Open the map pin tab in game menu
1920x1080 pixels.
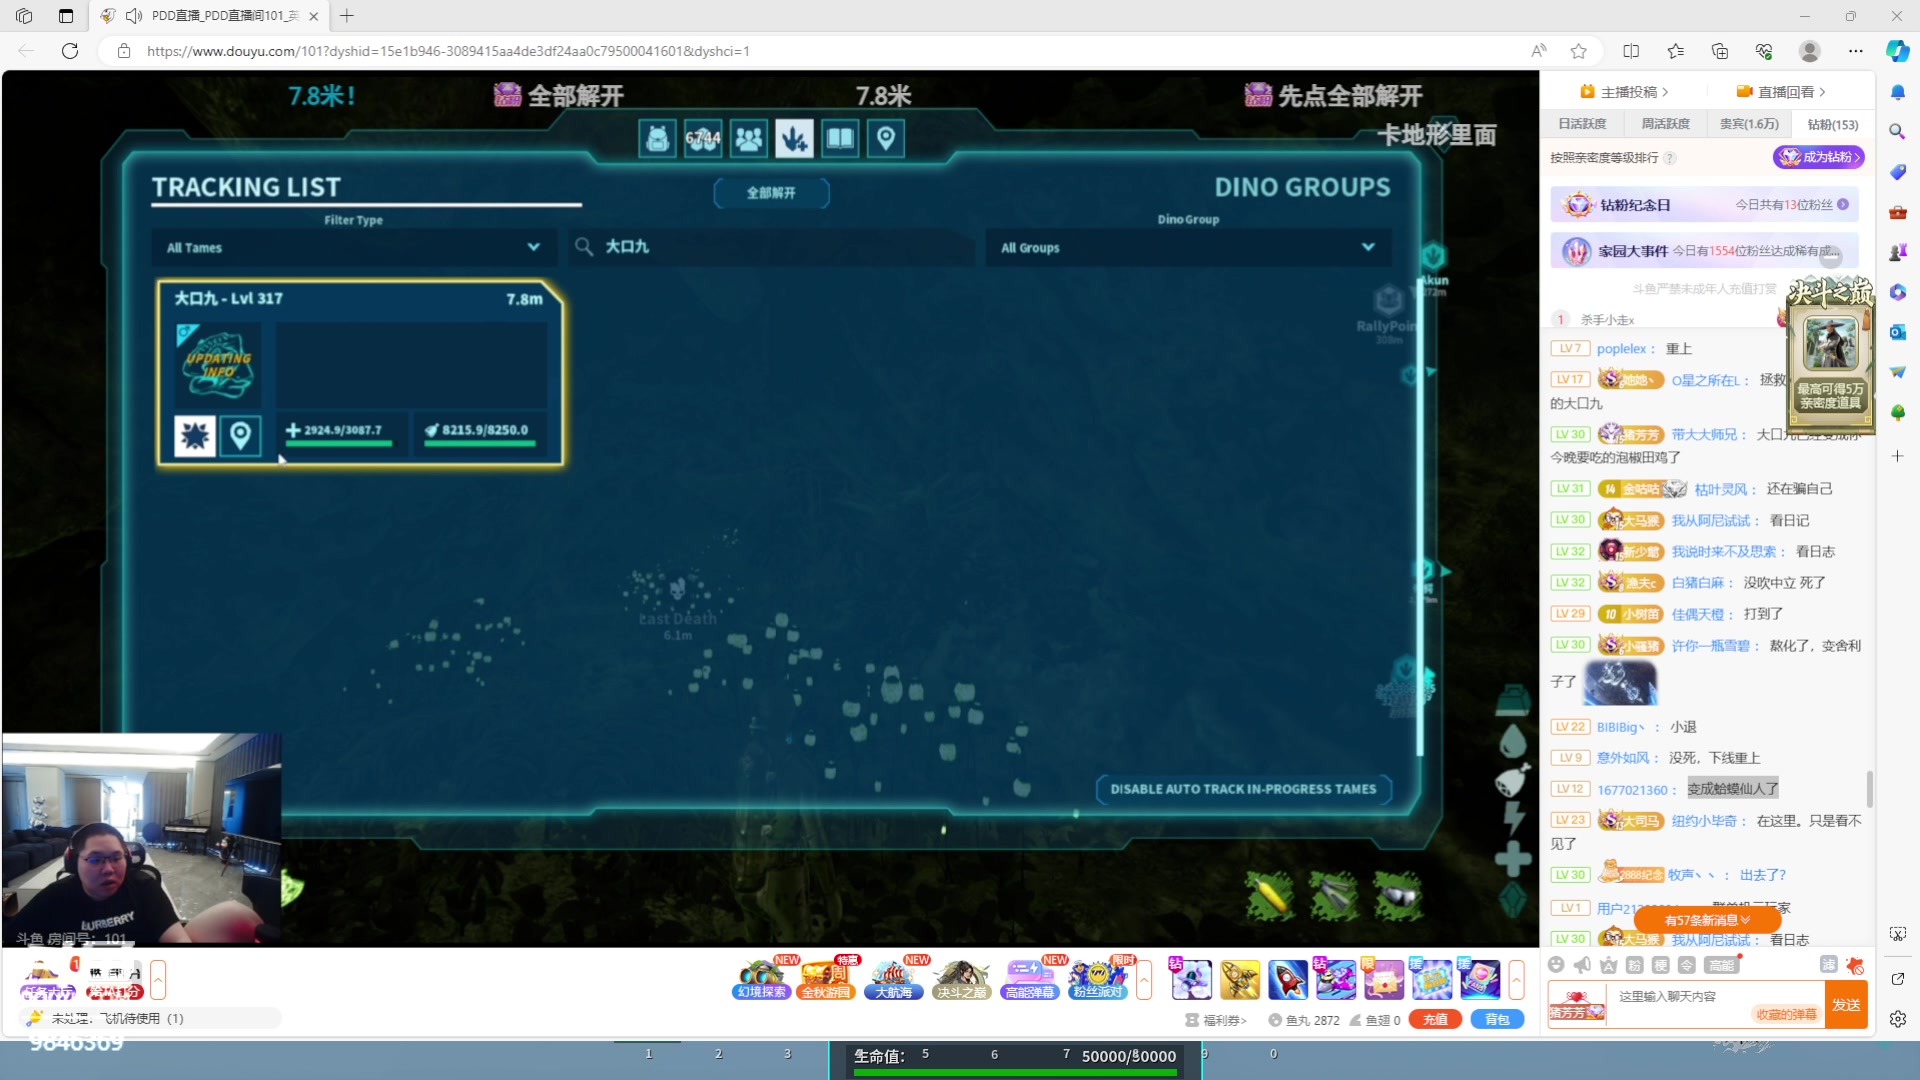[886, 138]
